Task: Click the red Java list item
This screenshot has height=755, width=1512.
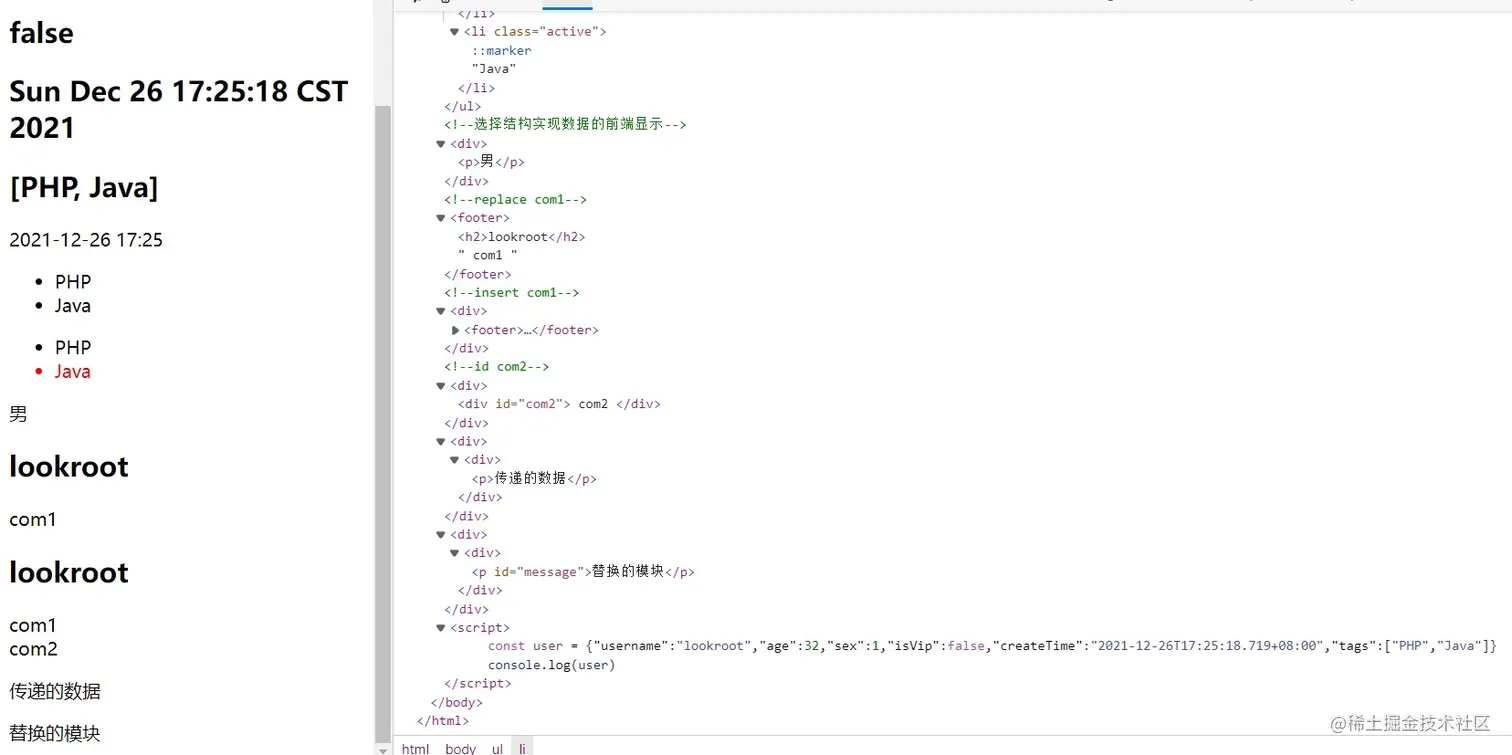Action: tap(72, 372)
